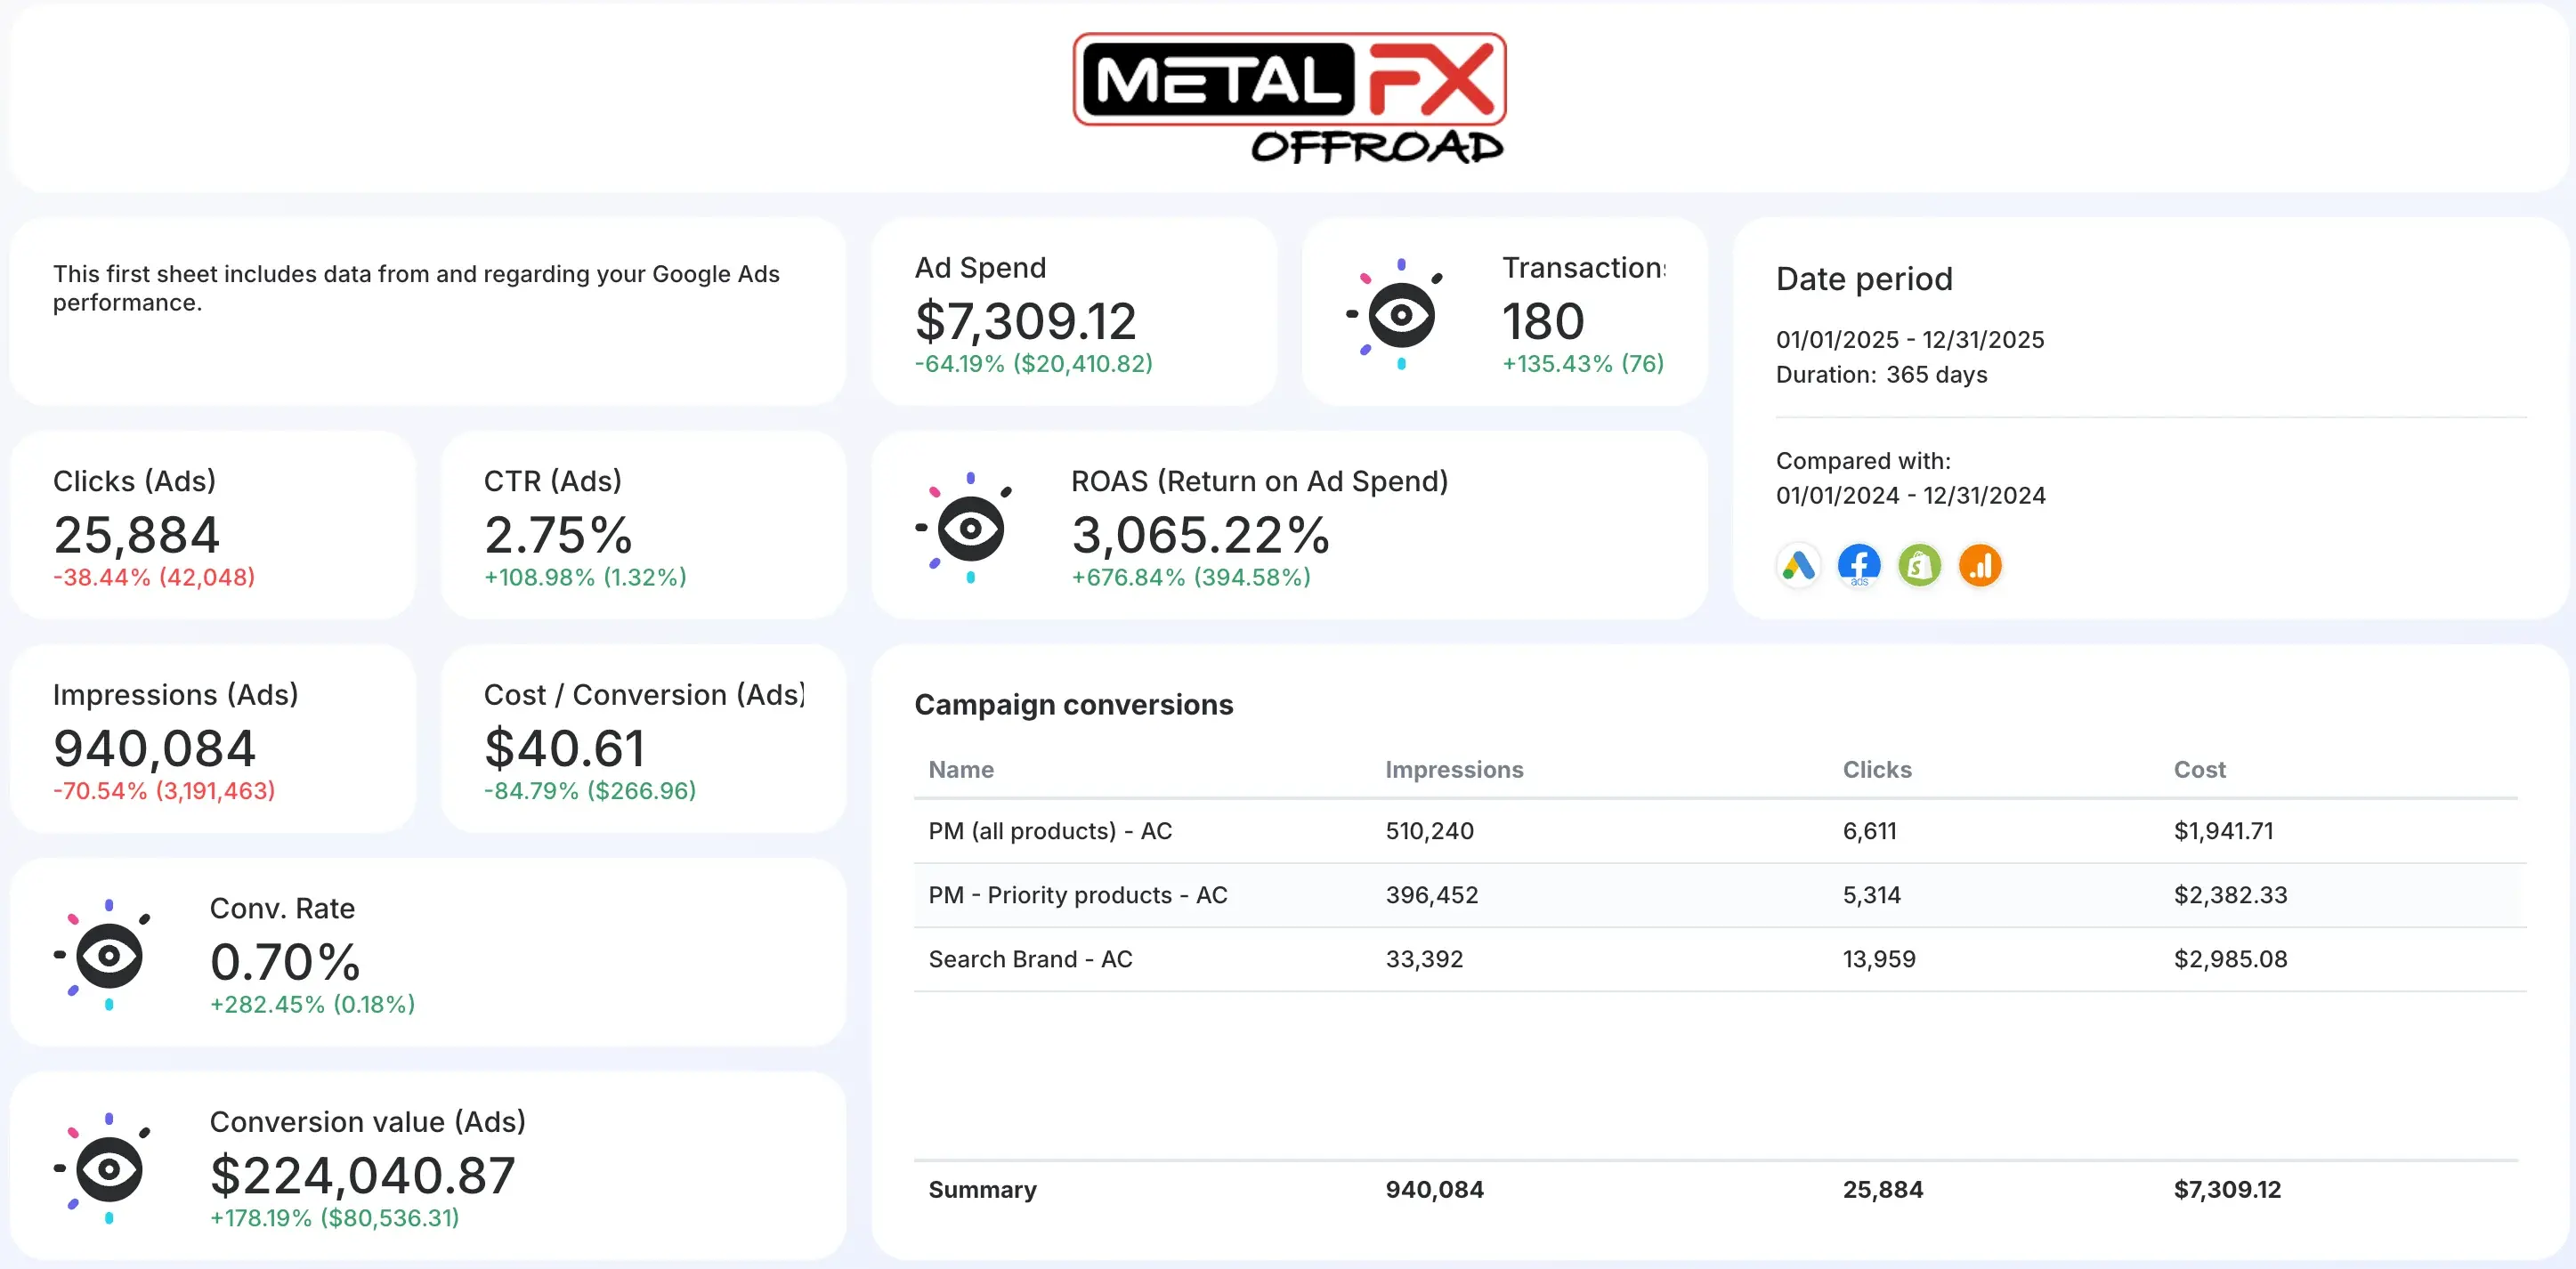2576x1269 pixels.
Task: Click the Conversion value $224,040.87
Action: [362, 1175]
